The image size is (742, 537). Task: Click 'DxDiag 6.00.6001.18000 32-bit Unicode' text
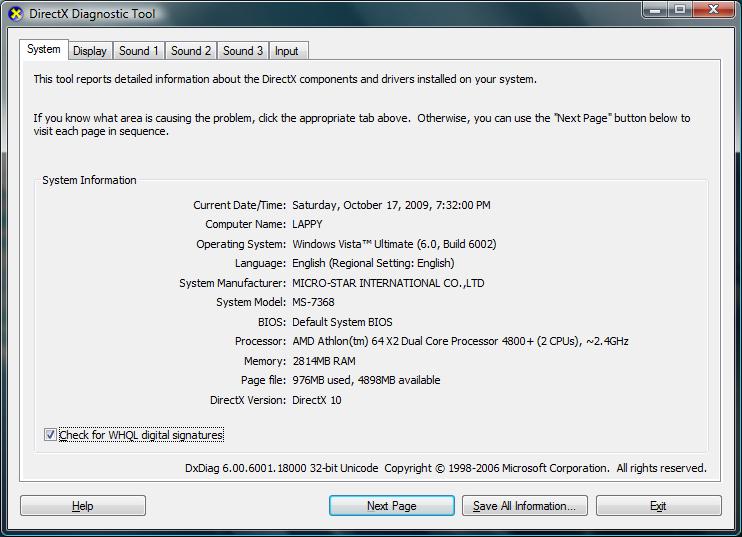click(x=282, y=468)
